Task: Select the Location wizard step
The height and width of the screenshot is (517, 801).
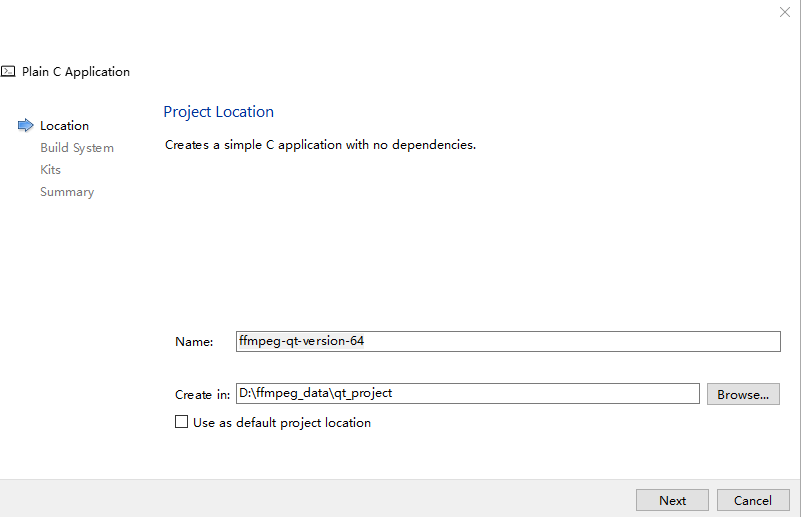Action: 64,126
